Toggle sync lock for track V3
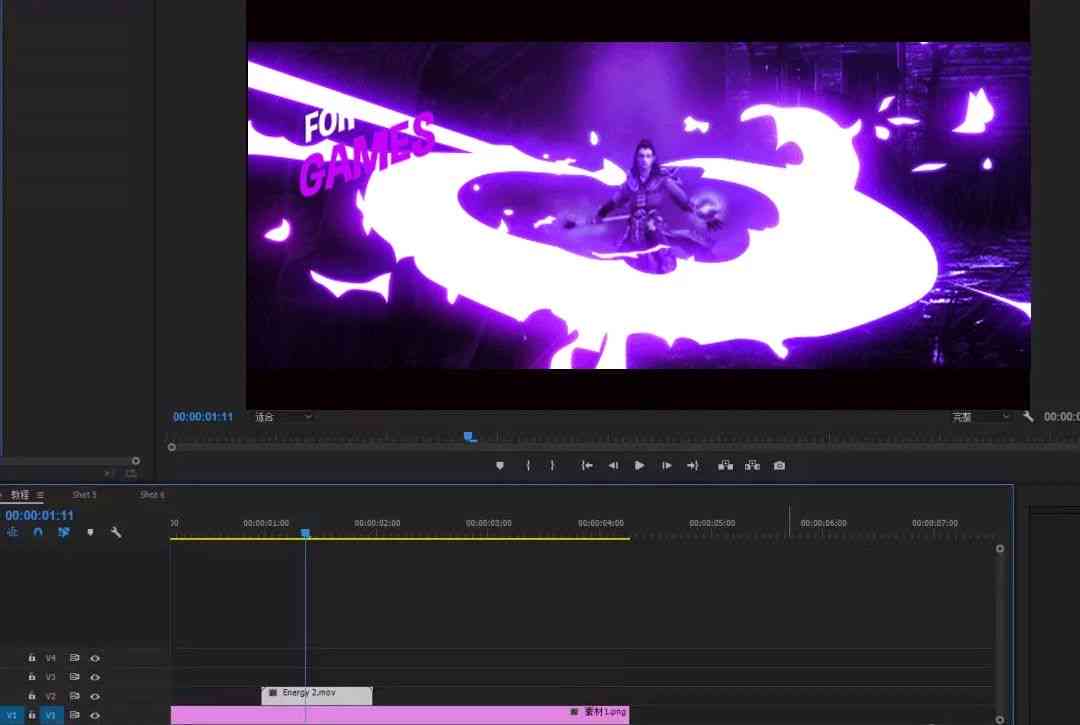This screenshot has height=725, width=1080. 74,677
